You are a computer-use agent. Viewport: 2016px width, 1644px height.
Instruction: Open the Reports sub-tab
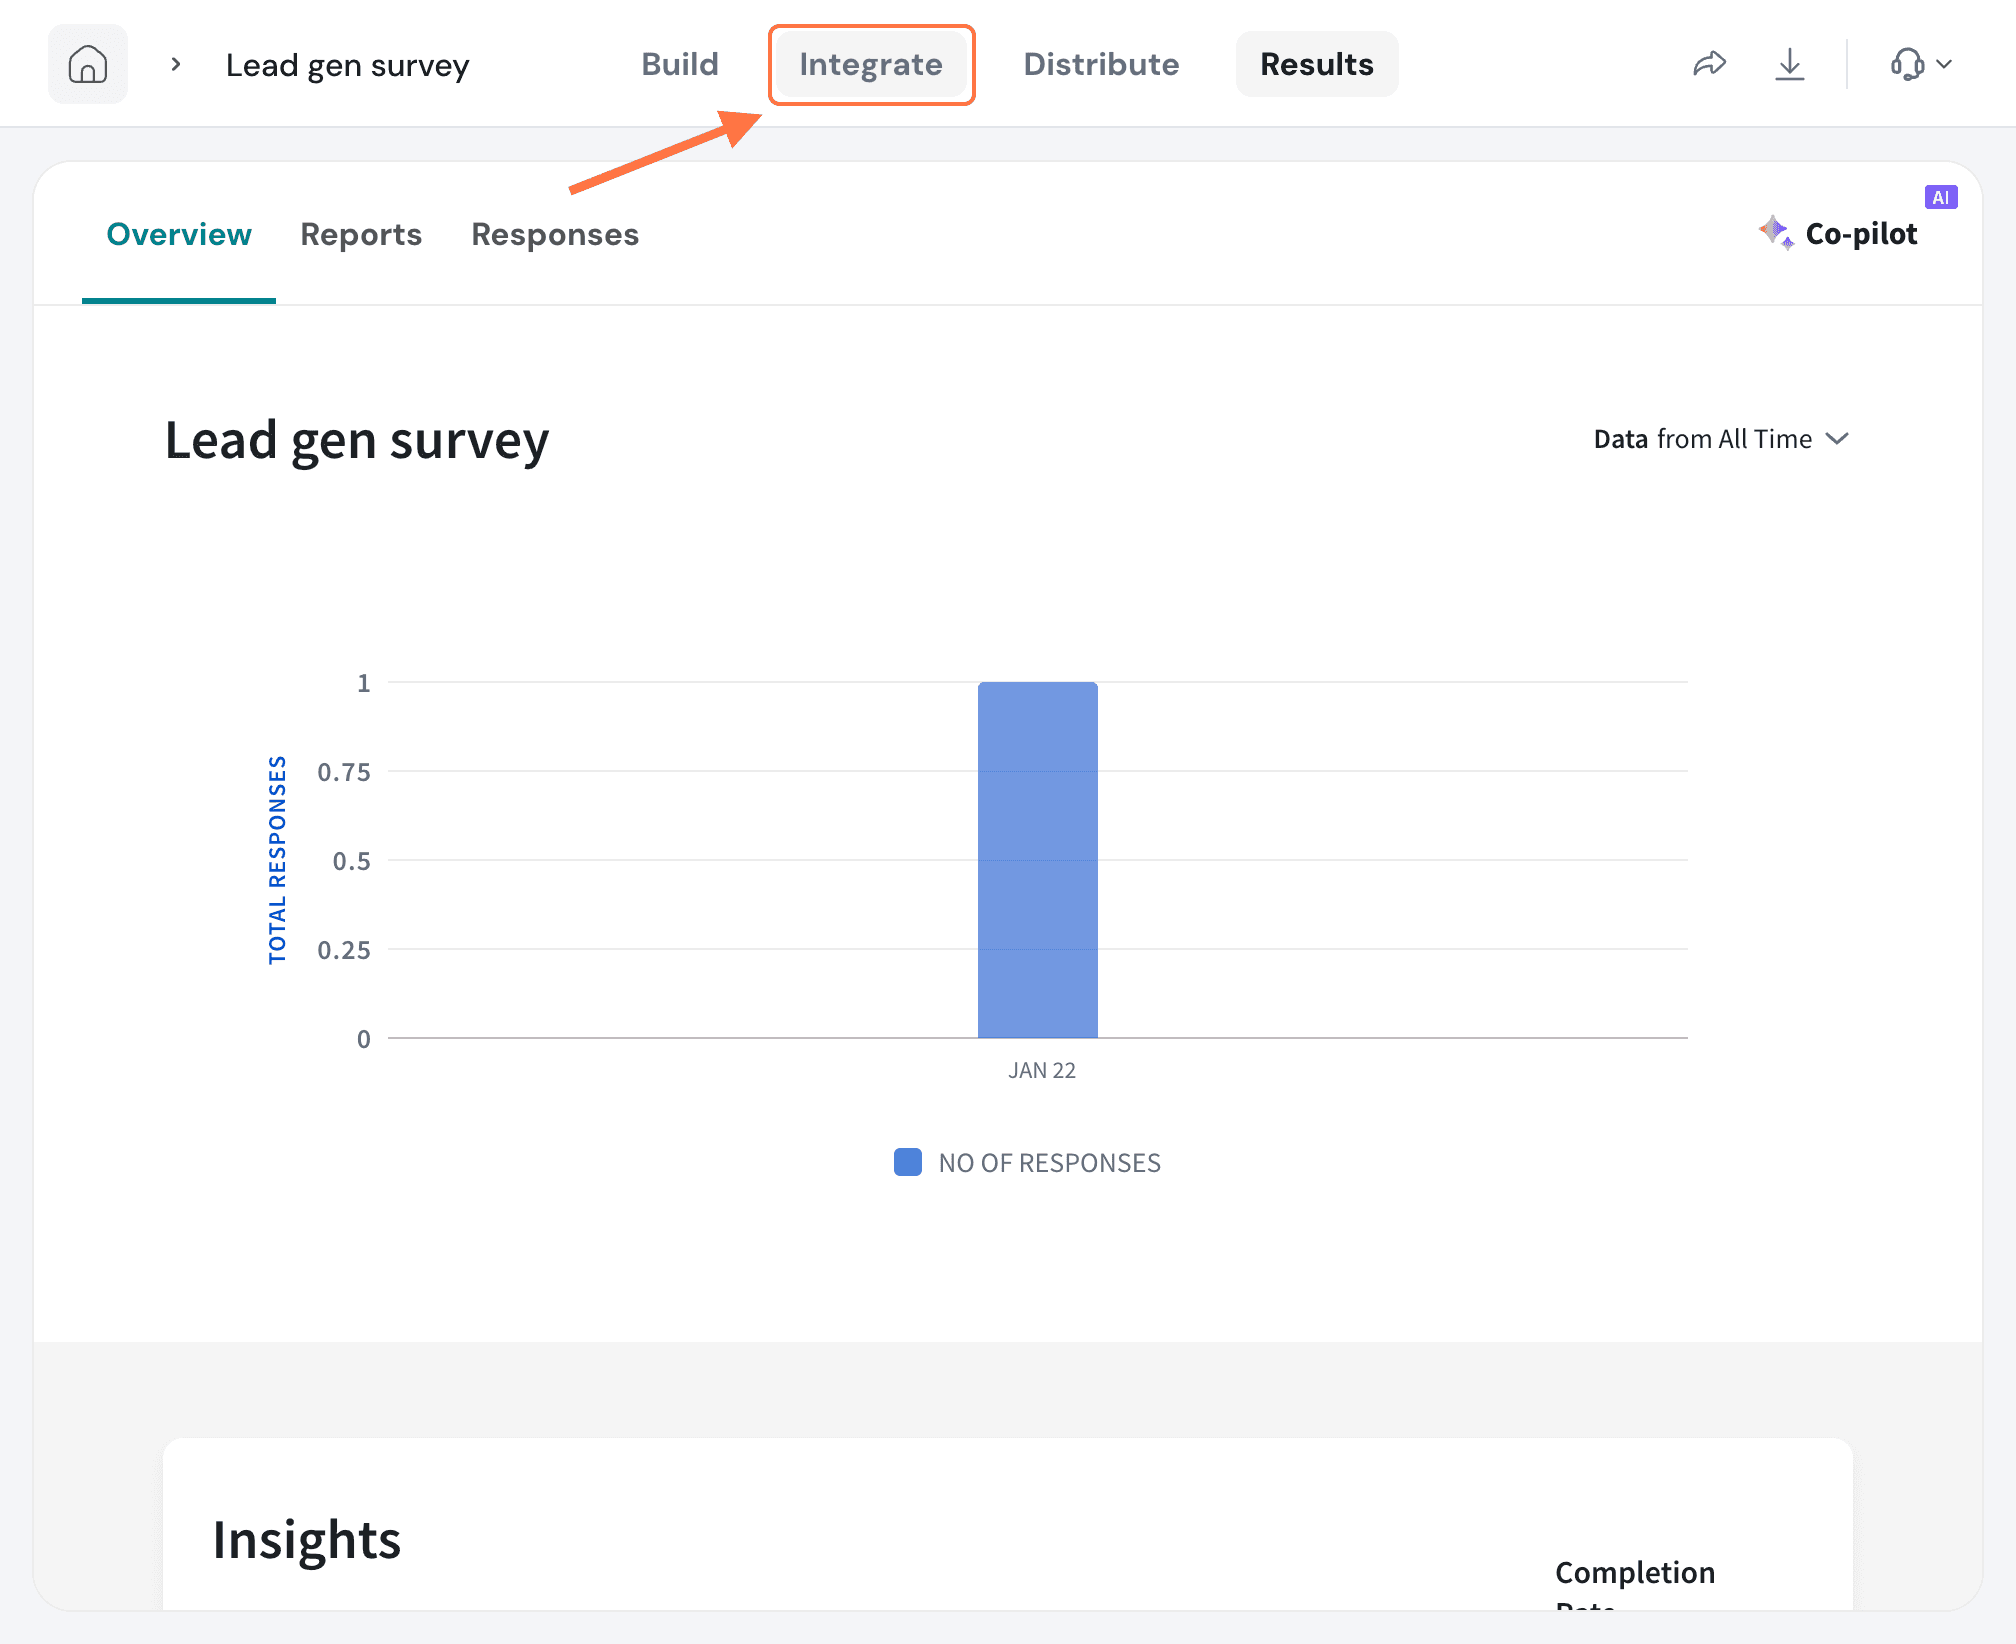361,234
